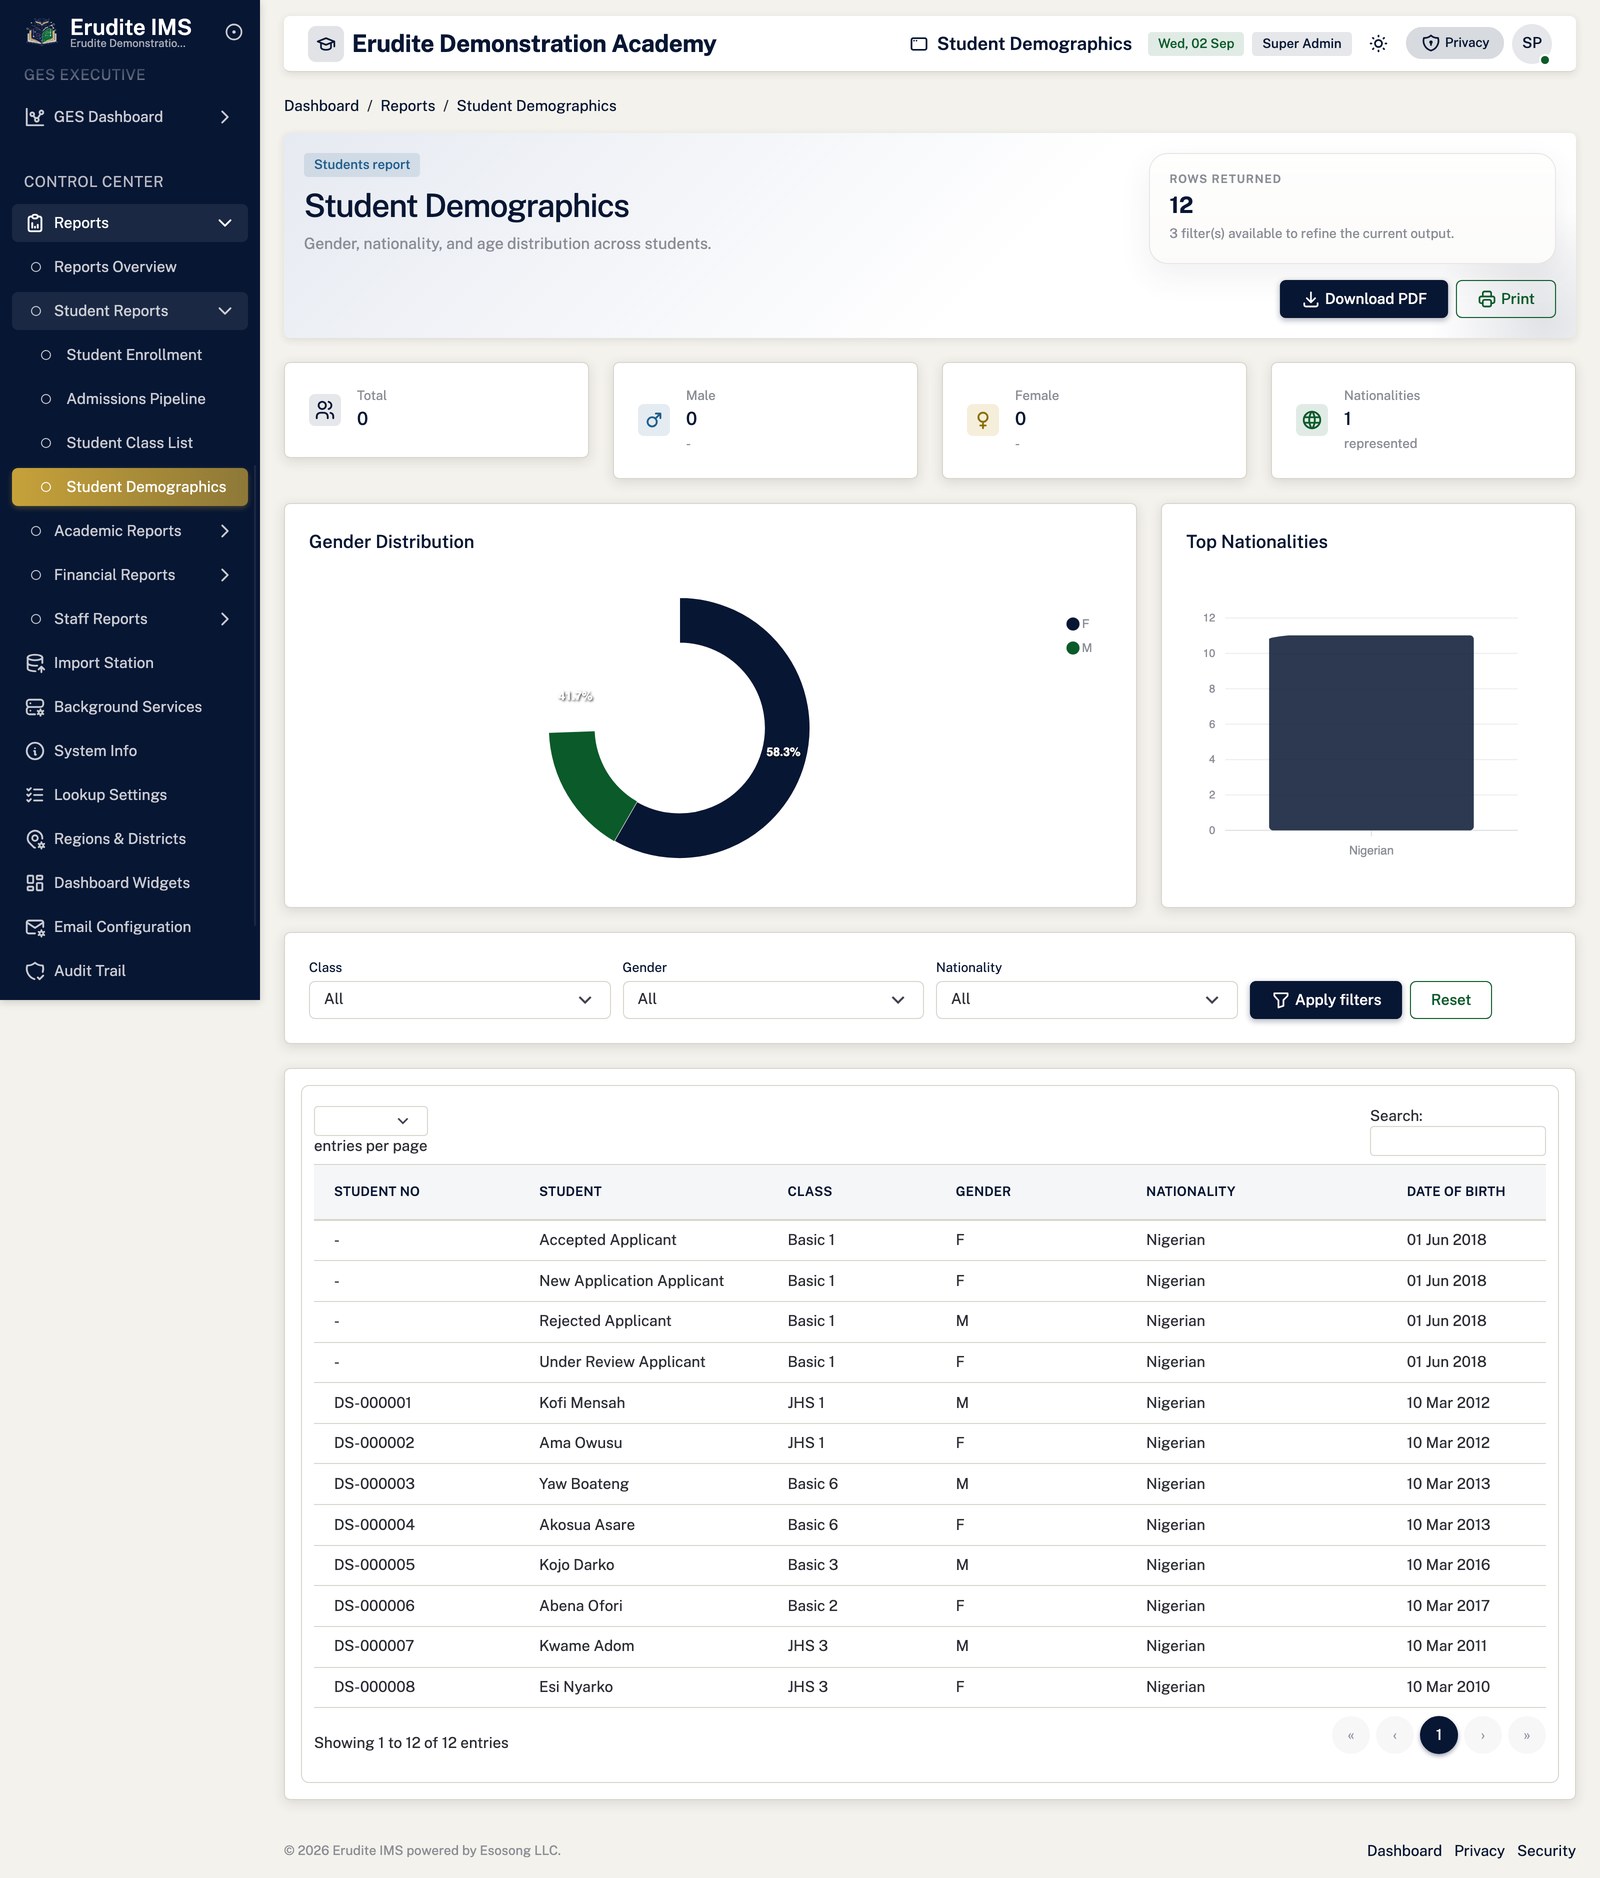
Task: Click the footer Dashboard link
Action: pyautogui.click(x=1404, y=1851)
